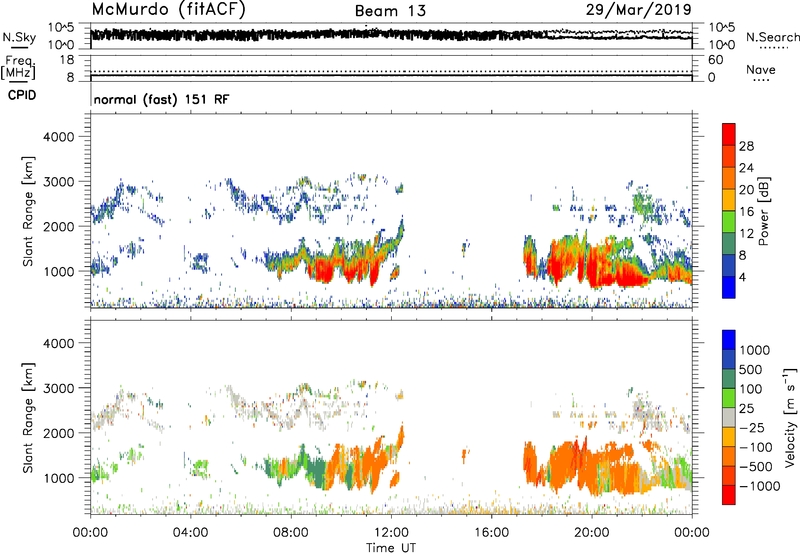Select the 16 label on Power colorbar

pyautogui.click(x=746, y=212)
